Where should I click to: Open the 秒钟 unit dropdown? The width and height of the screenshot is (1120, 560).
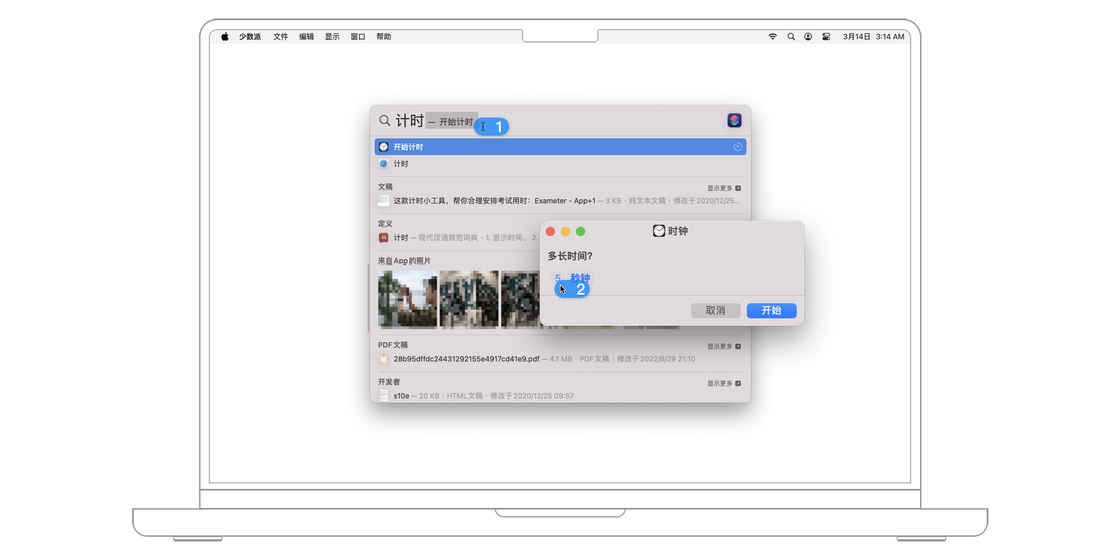[581, 279]
